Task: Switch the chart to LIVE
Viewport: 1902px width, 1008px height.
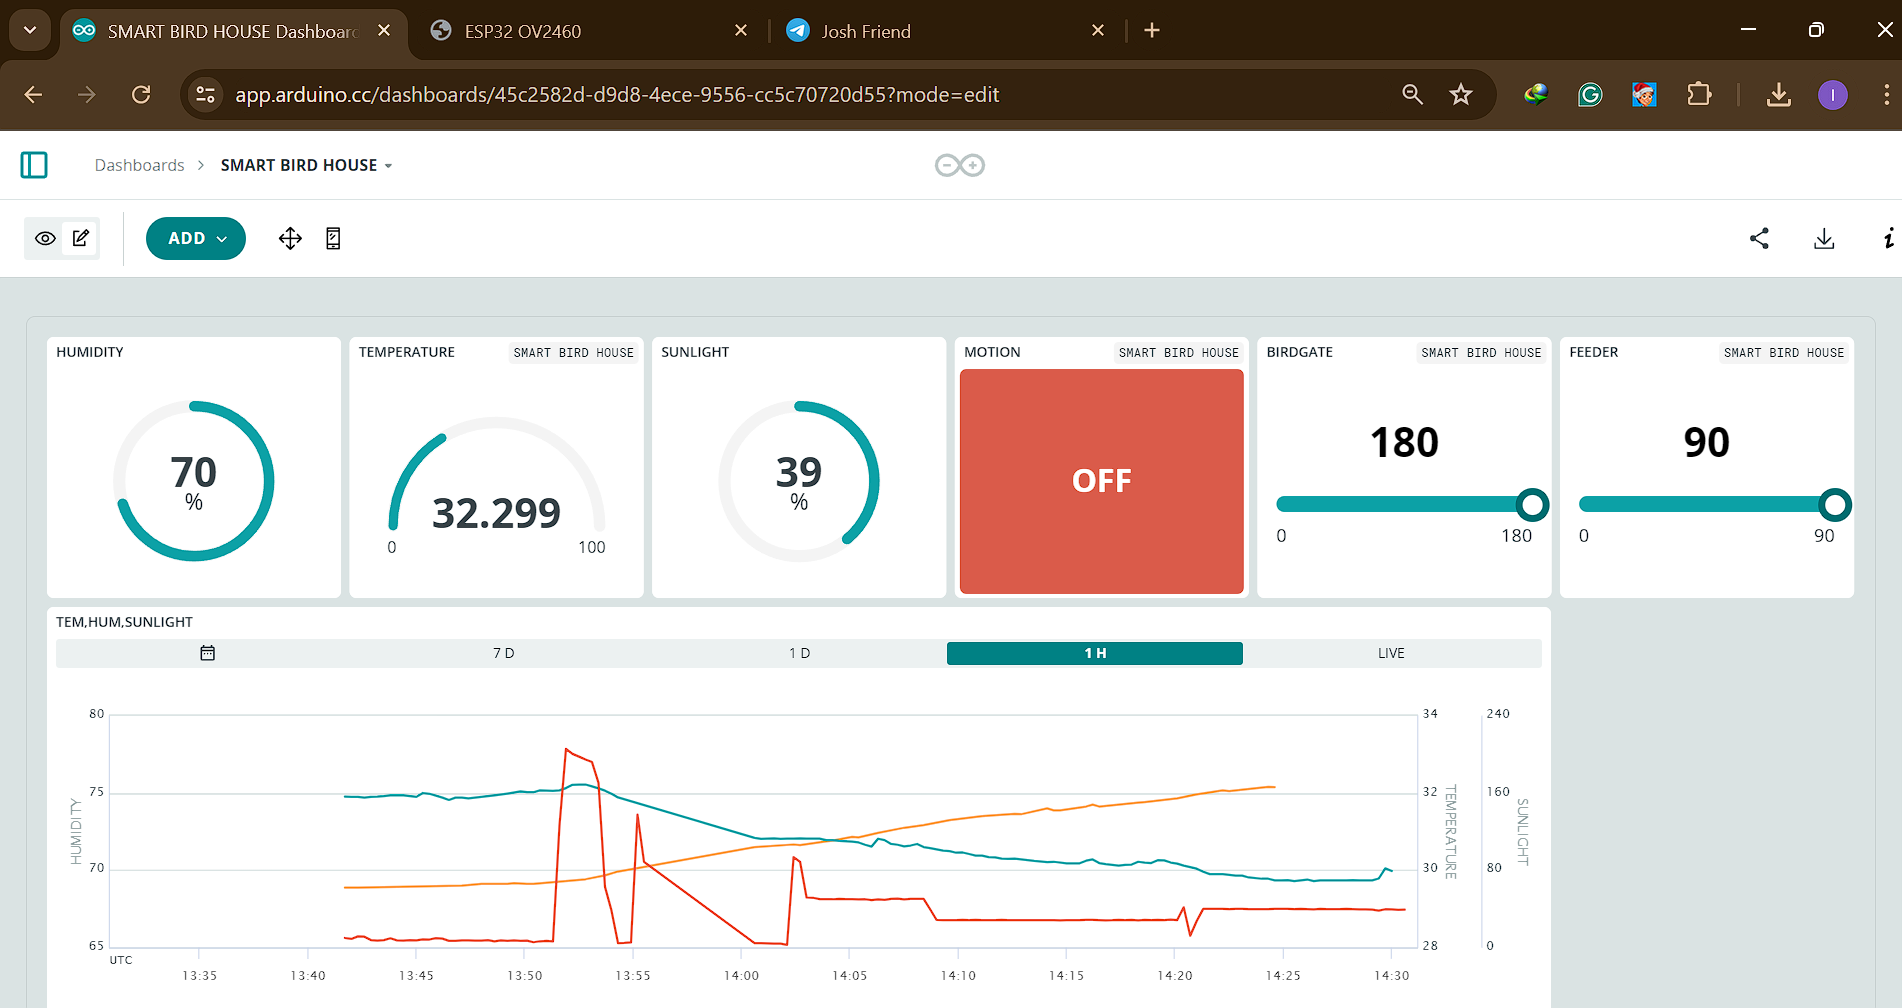Action: (1391, 653)
